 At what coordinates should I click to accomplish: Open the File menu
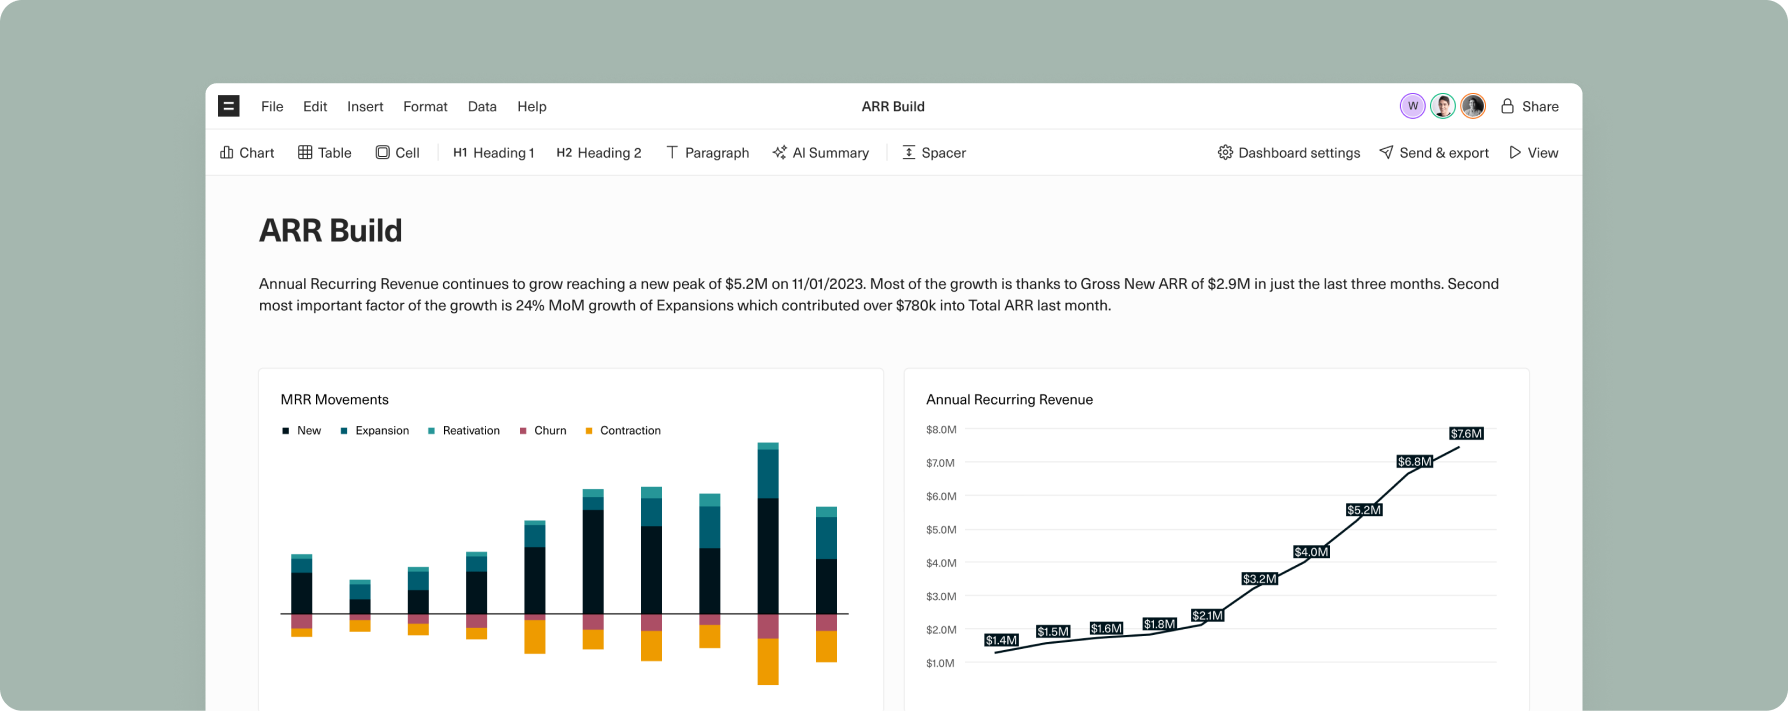[x=272, y=106]
